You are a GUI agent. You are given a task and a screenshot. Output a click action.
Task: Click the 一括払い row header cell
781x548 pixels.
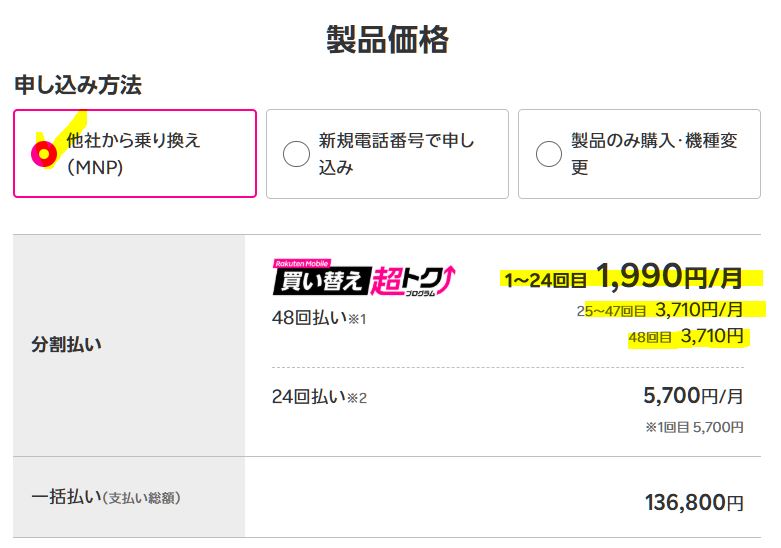[129, 497]
